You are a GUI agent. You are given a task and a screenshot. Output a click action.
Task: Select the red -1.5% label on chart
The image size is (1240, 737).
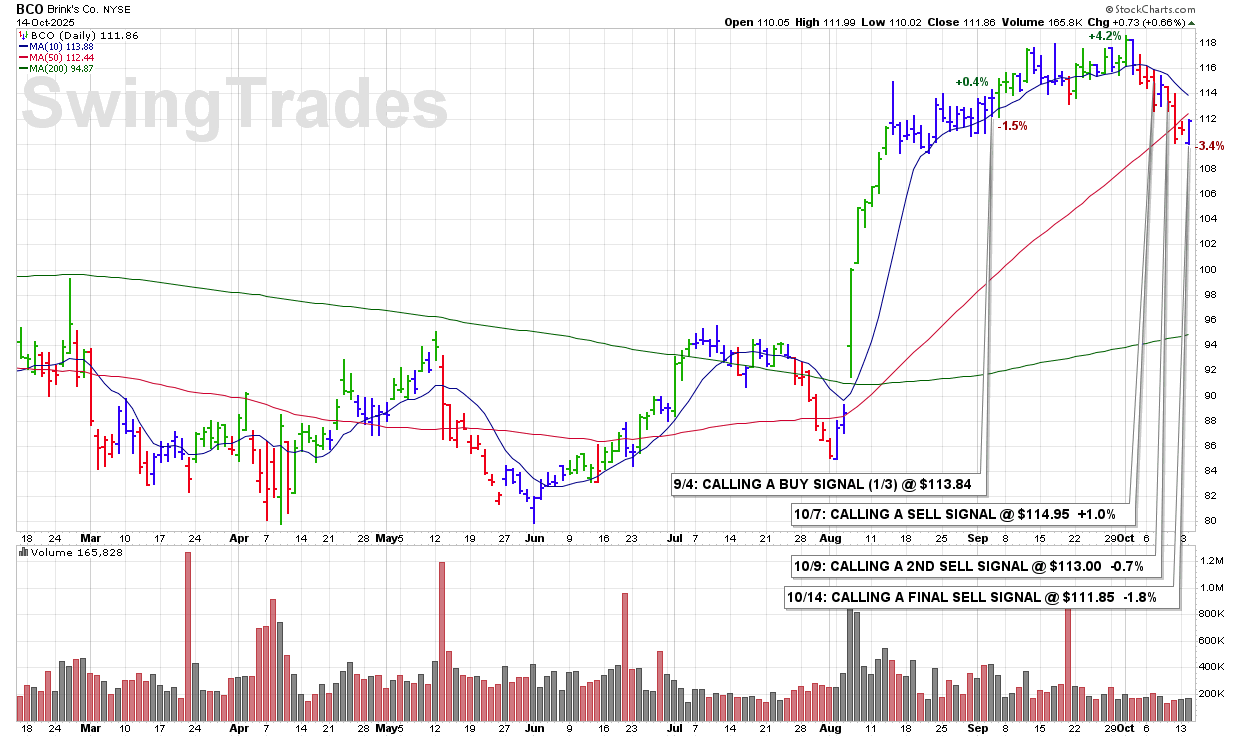1014,126
